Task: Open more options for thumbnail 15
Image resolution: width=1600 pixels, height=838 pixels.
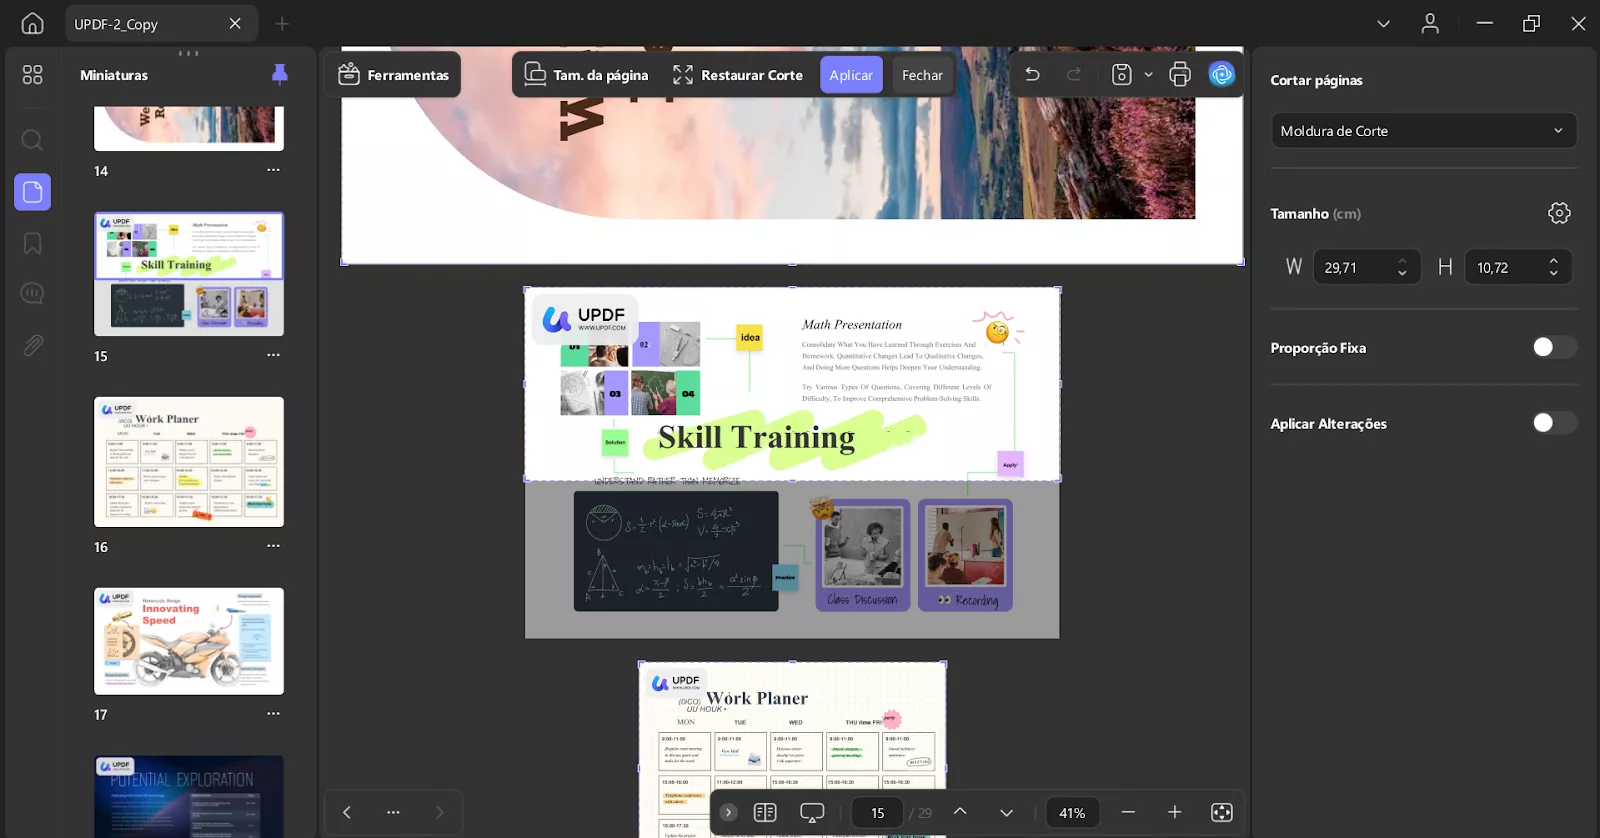Action: point(273,355)
